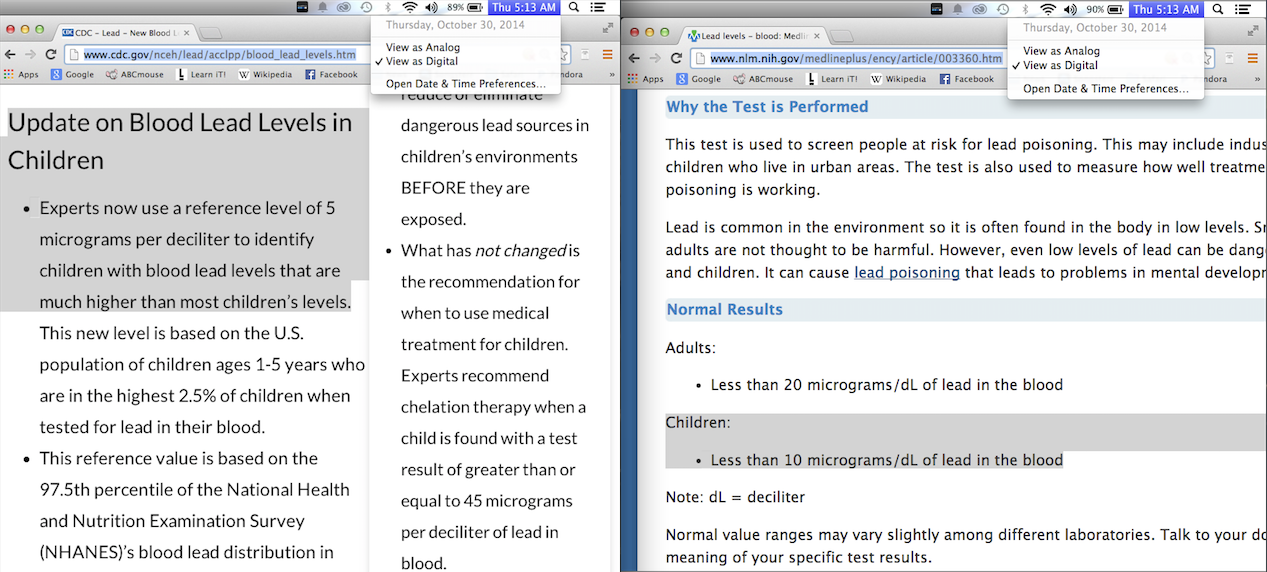Image resolution: width=1267 pixels, height=572 pixels.
Task: Open Apps shortcut in the MedlinePlus window
Action: (647, 78)
